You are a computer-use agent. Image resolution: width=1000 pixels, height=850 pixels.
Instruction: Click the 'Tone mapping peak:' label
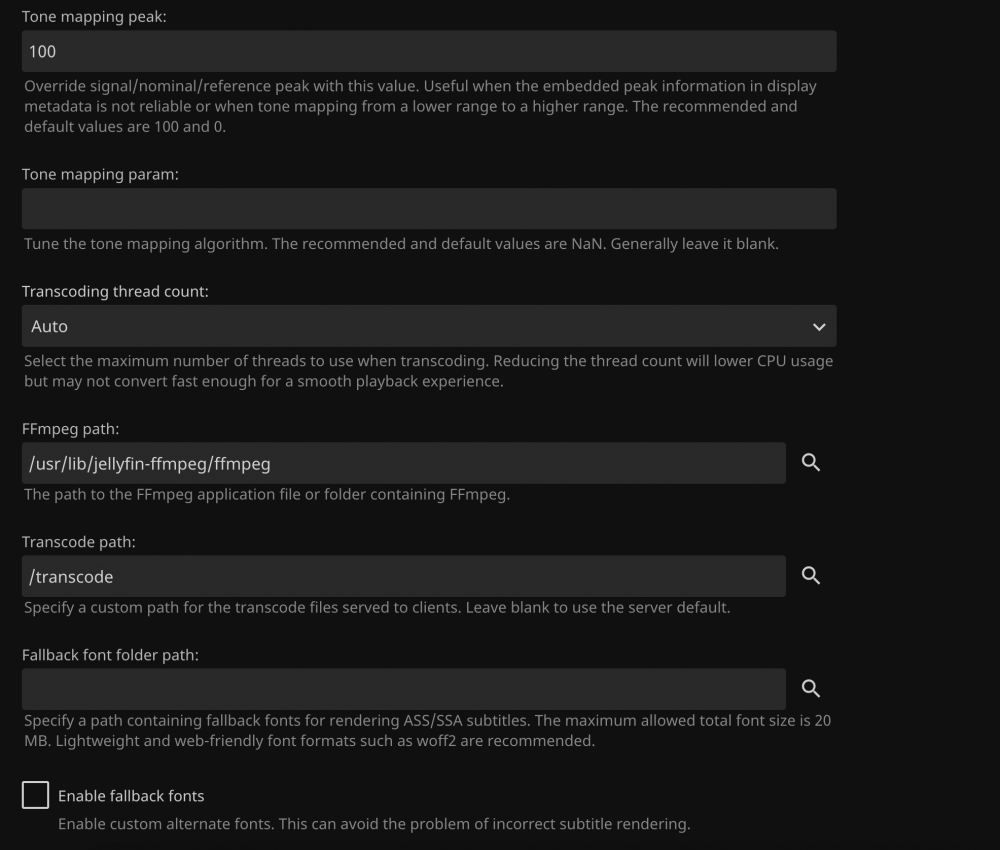pyautogui.click(x=94, y=17)
